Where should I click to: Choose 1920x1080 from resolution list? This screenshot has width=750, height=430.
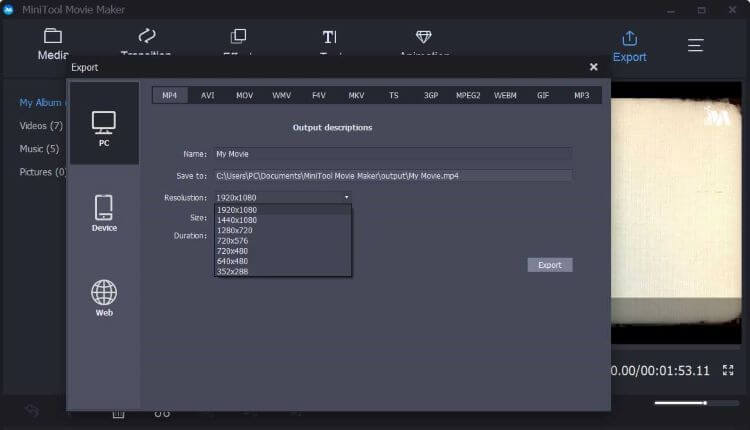[283, 210]
